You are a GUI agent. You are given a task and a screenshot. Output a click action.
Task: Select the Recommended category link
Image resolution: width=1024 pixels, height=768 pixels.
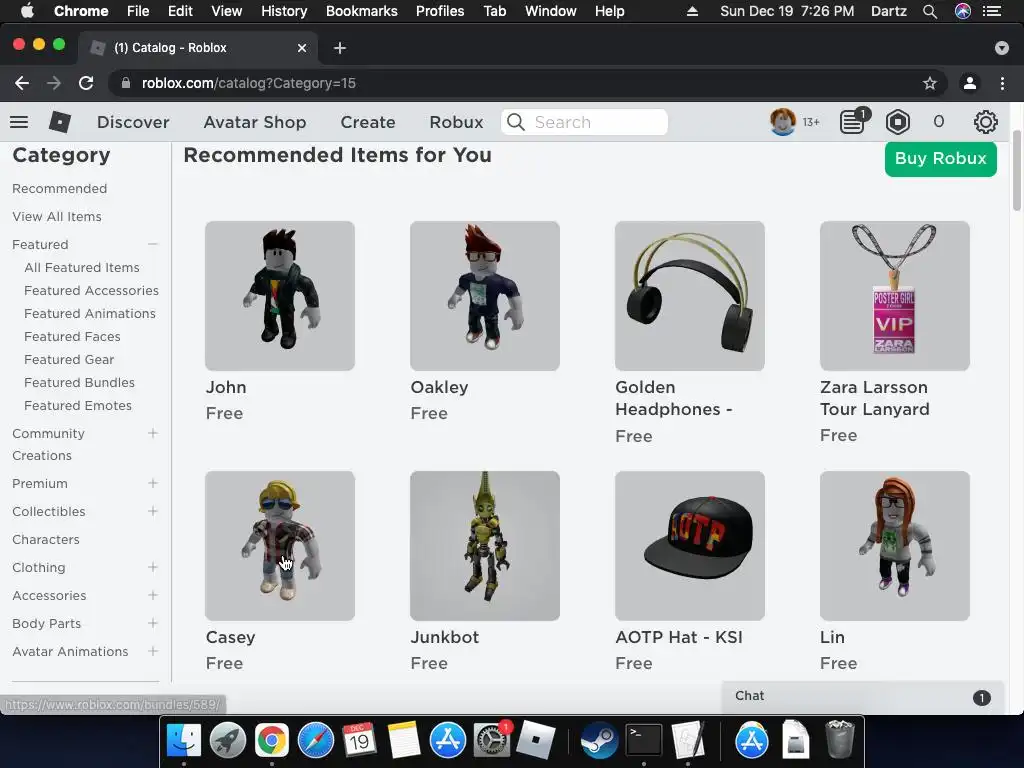tap(59, 189)
